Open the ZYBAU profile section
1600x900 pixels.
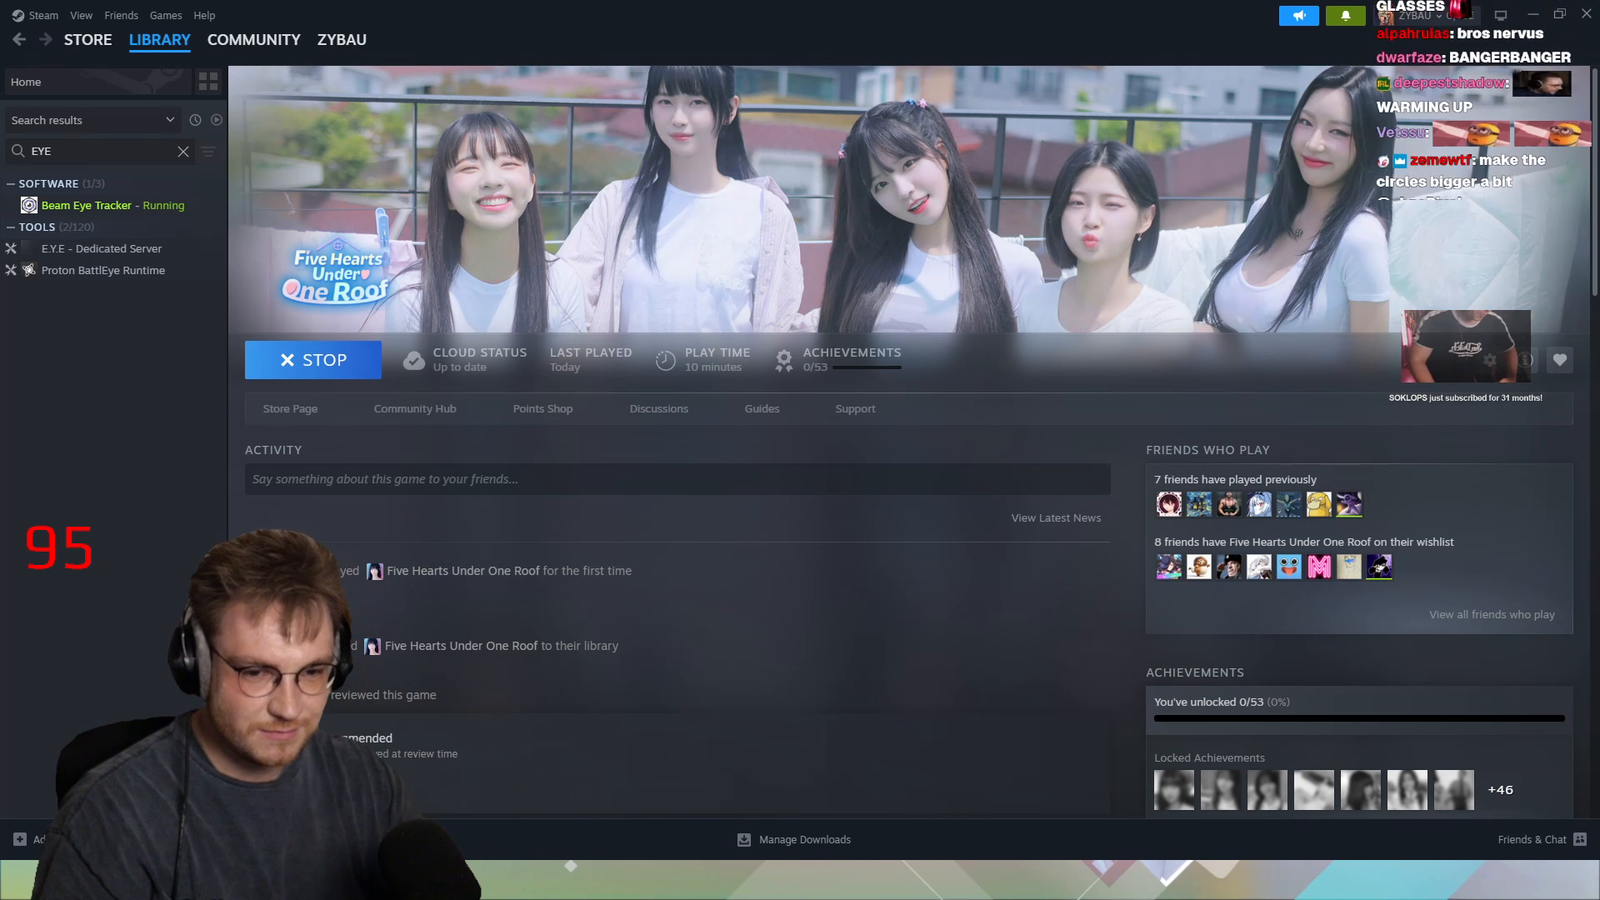[342, 40]
